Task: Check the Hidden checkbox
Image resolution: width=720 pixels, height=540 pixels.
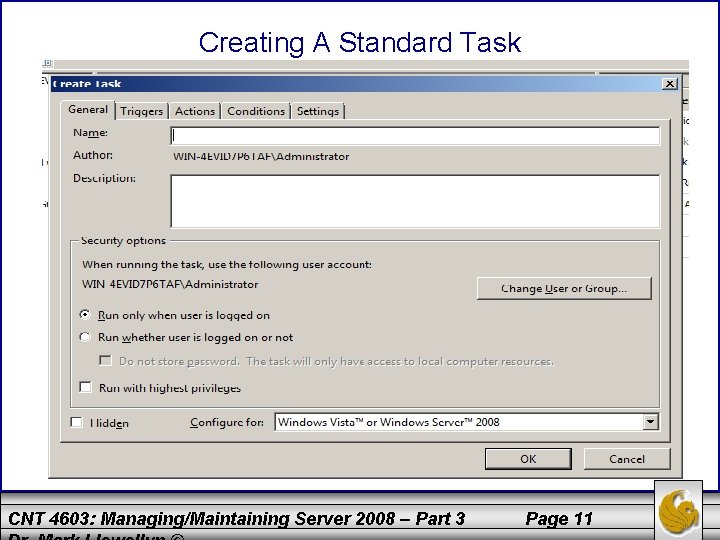Action: [76, 422]
